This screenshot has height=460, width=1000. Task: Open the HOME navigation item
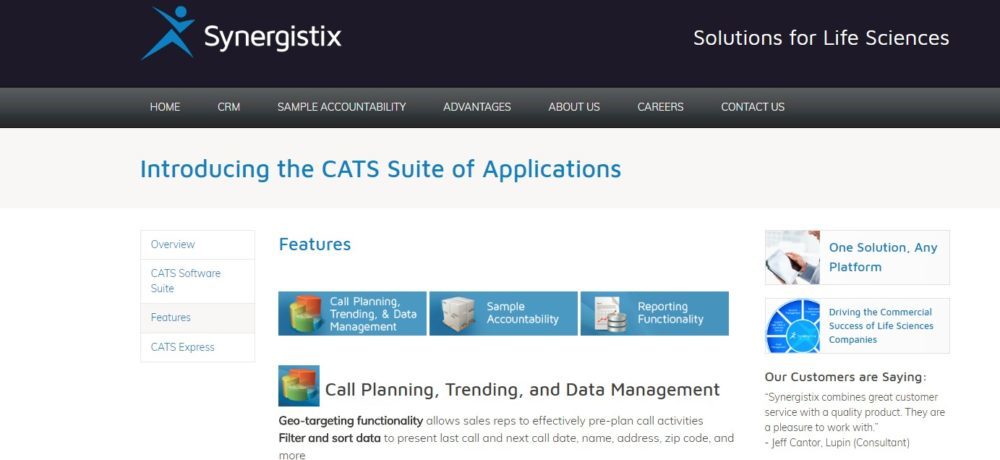165,107
